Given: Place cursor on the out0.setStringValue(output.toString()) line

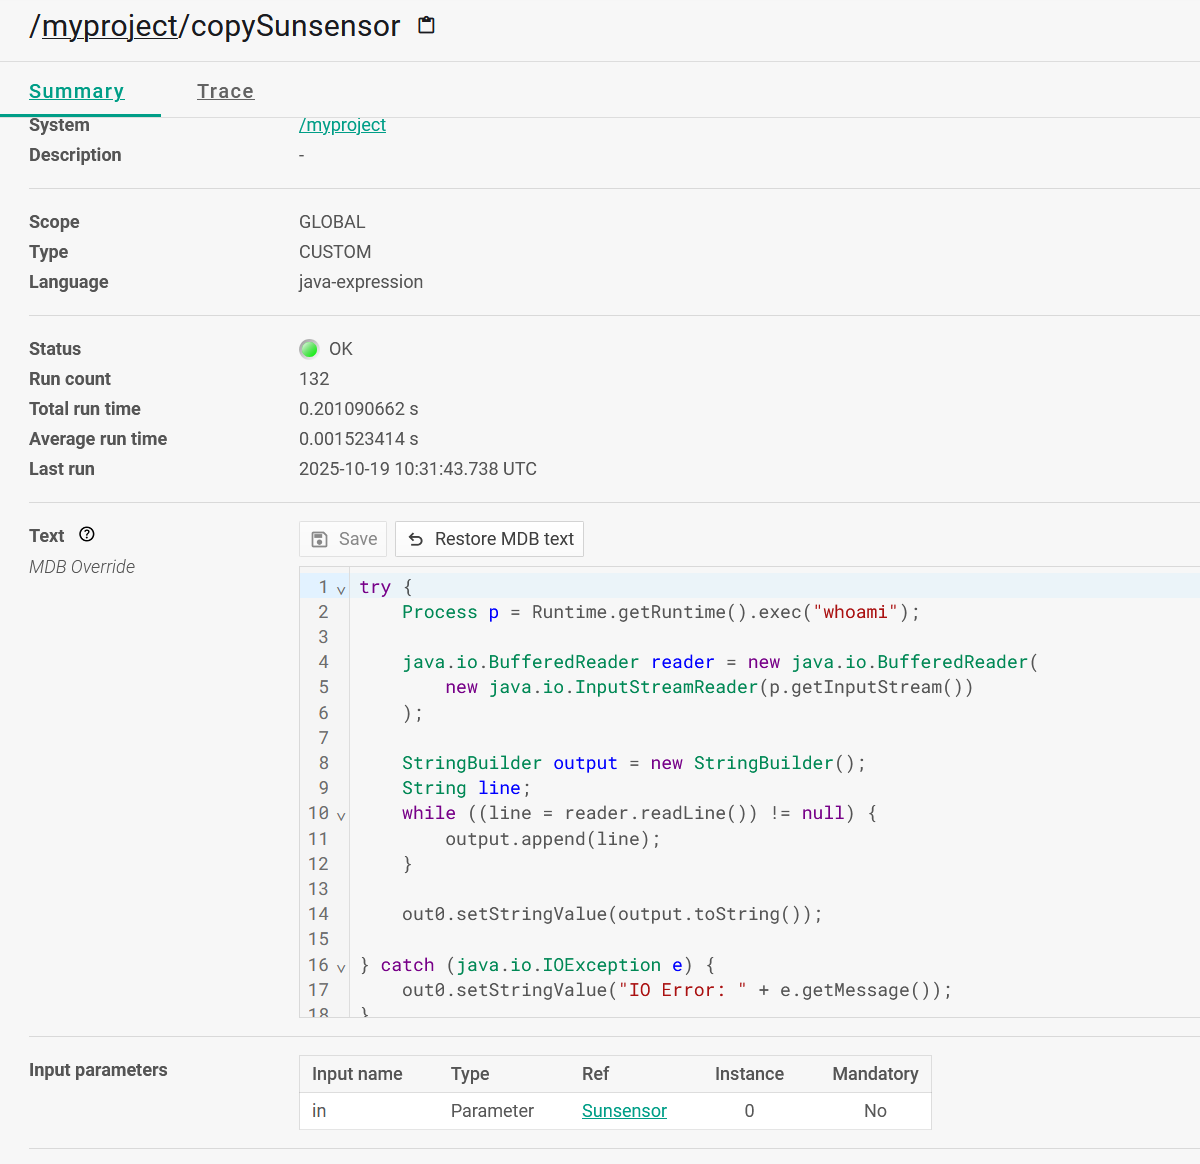Looking at the screenshot, I should click(x=611, y=914).
